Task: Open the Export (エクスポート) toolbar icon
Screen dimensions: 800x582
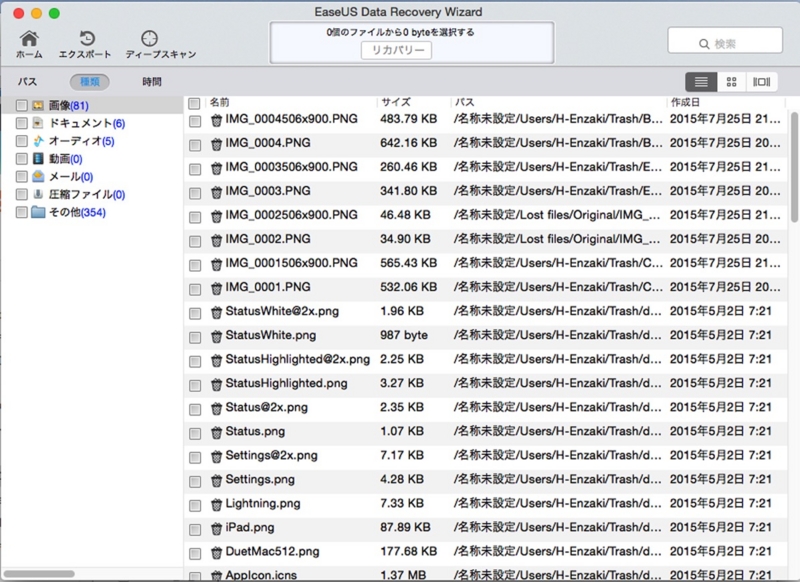Action: pos(87,38)
